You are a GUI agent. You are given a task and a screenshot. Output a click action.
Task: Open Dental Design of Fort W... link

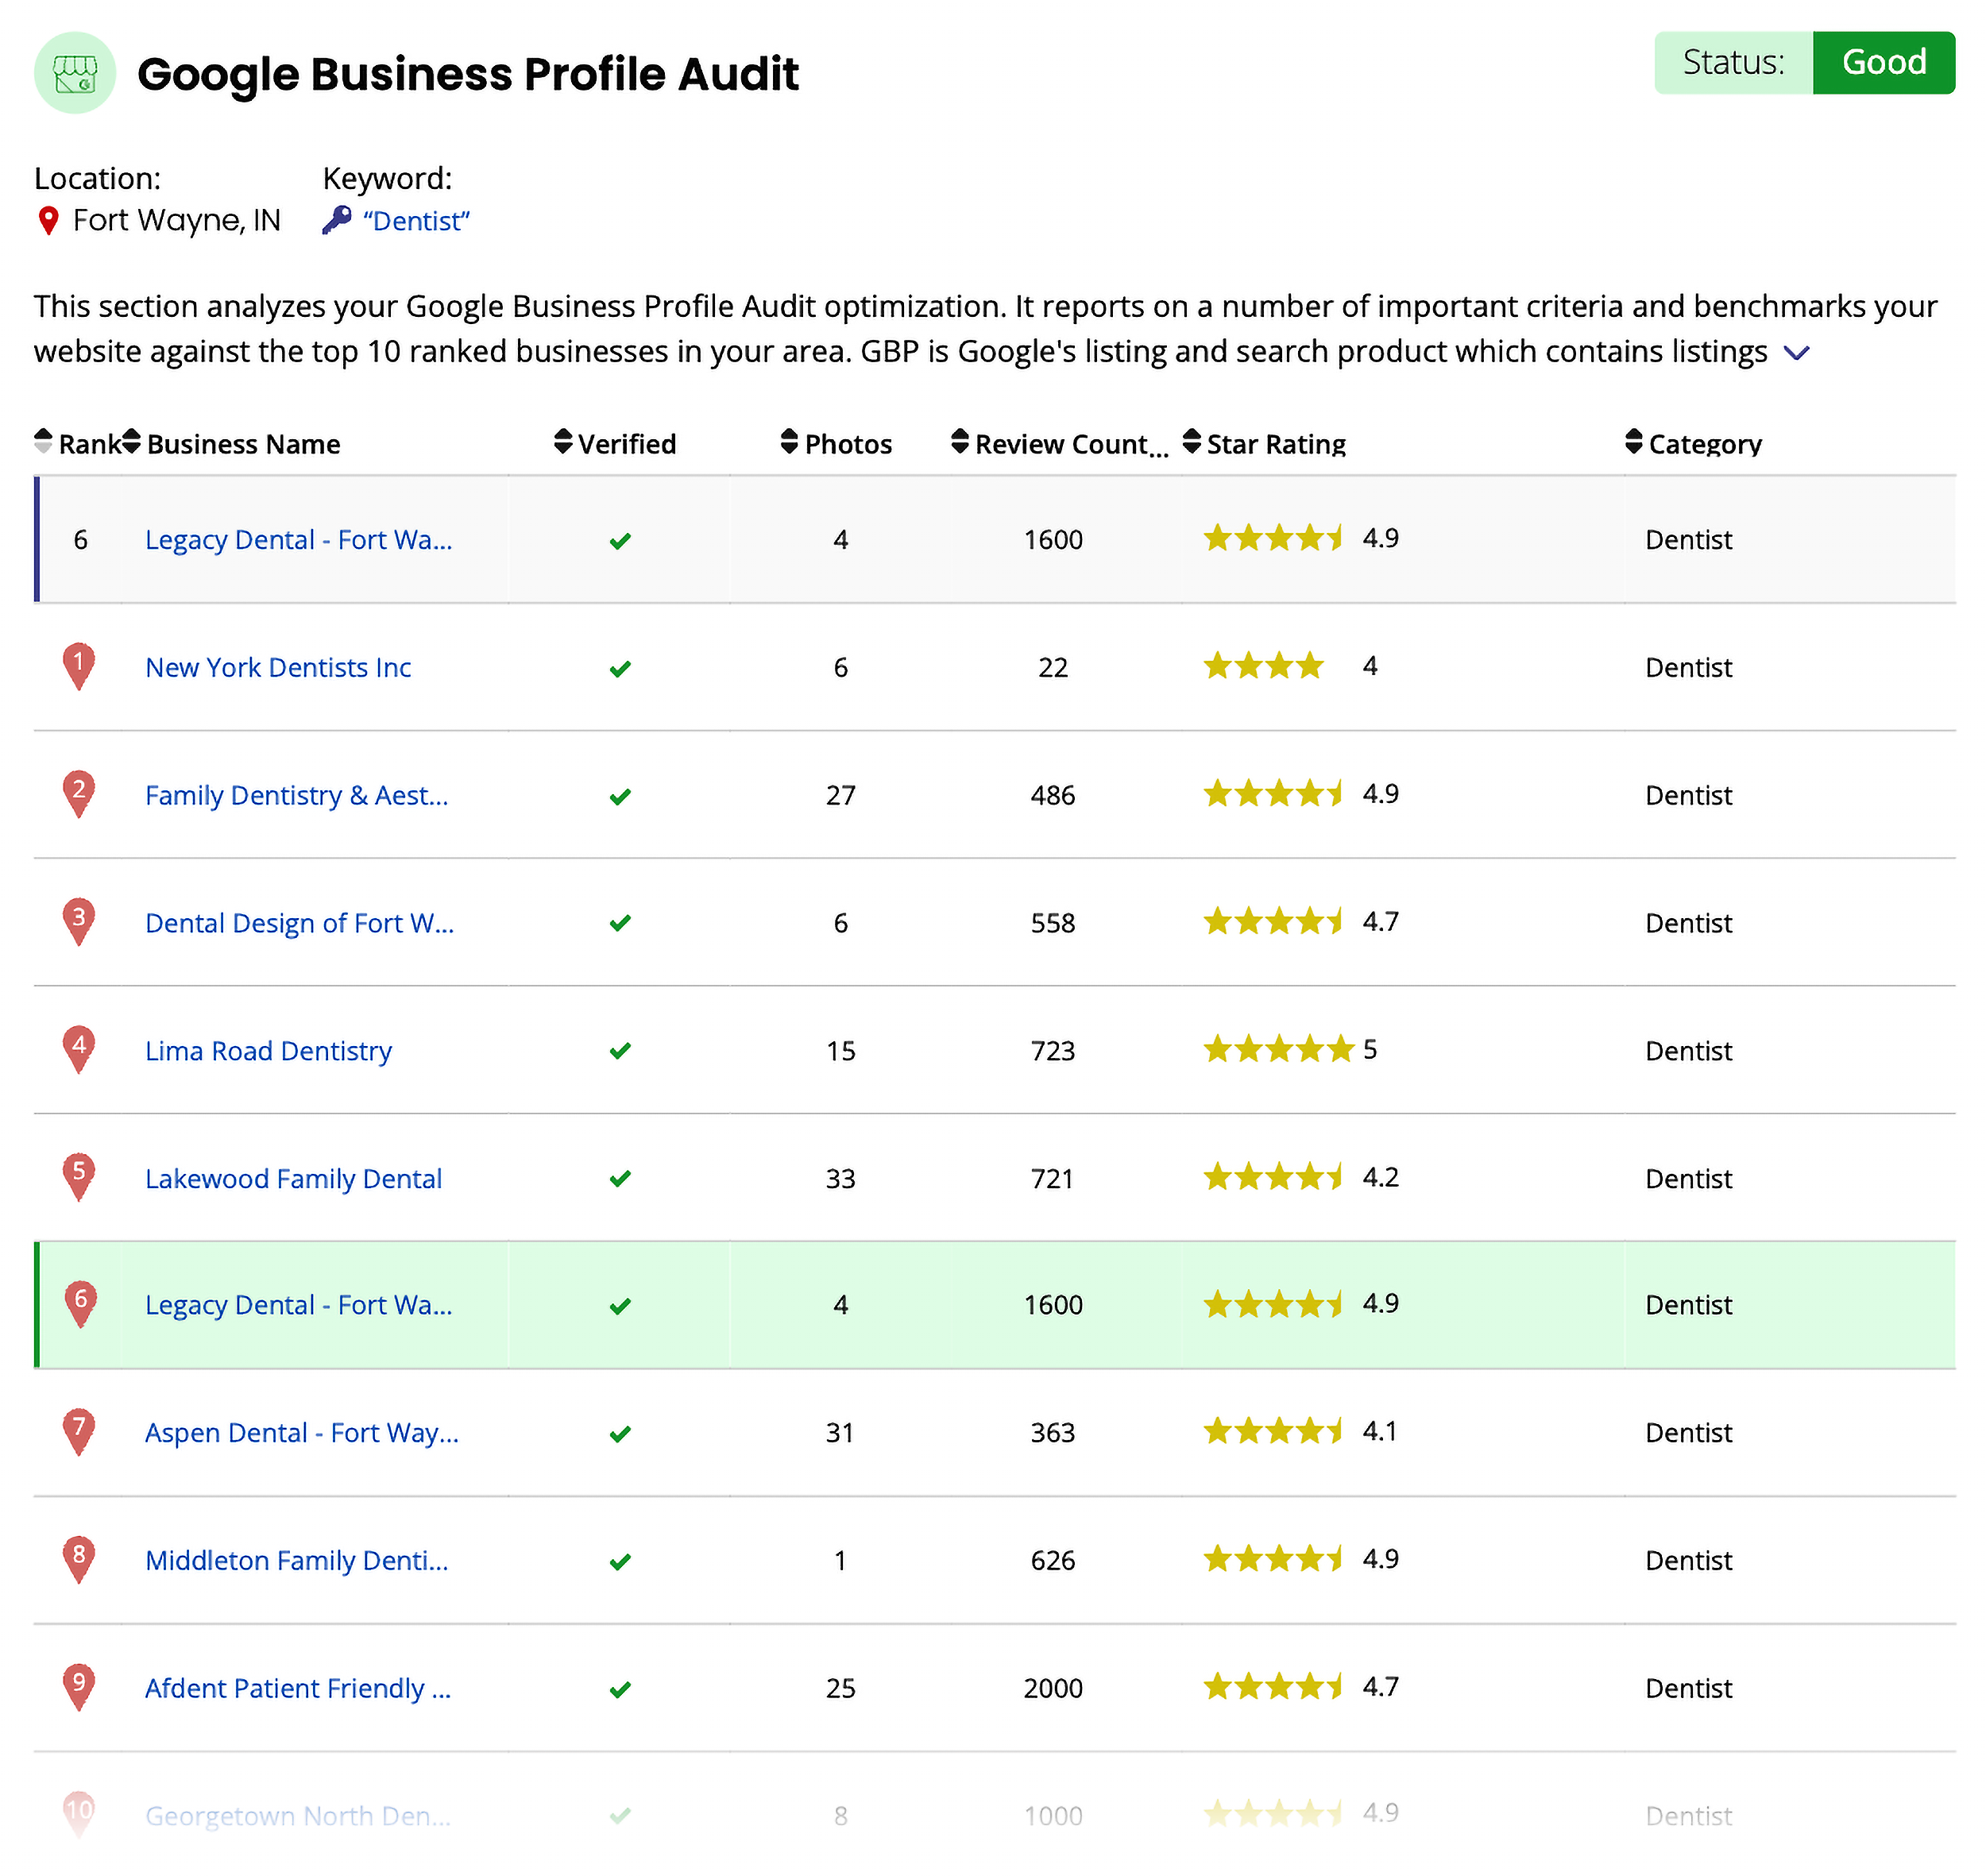300,923
